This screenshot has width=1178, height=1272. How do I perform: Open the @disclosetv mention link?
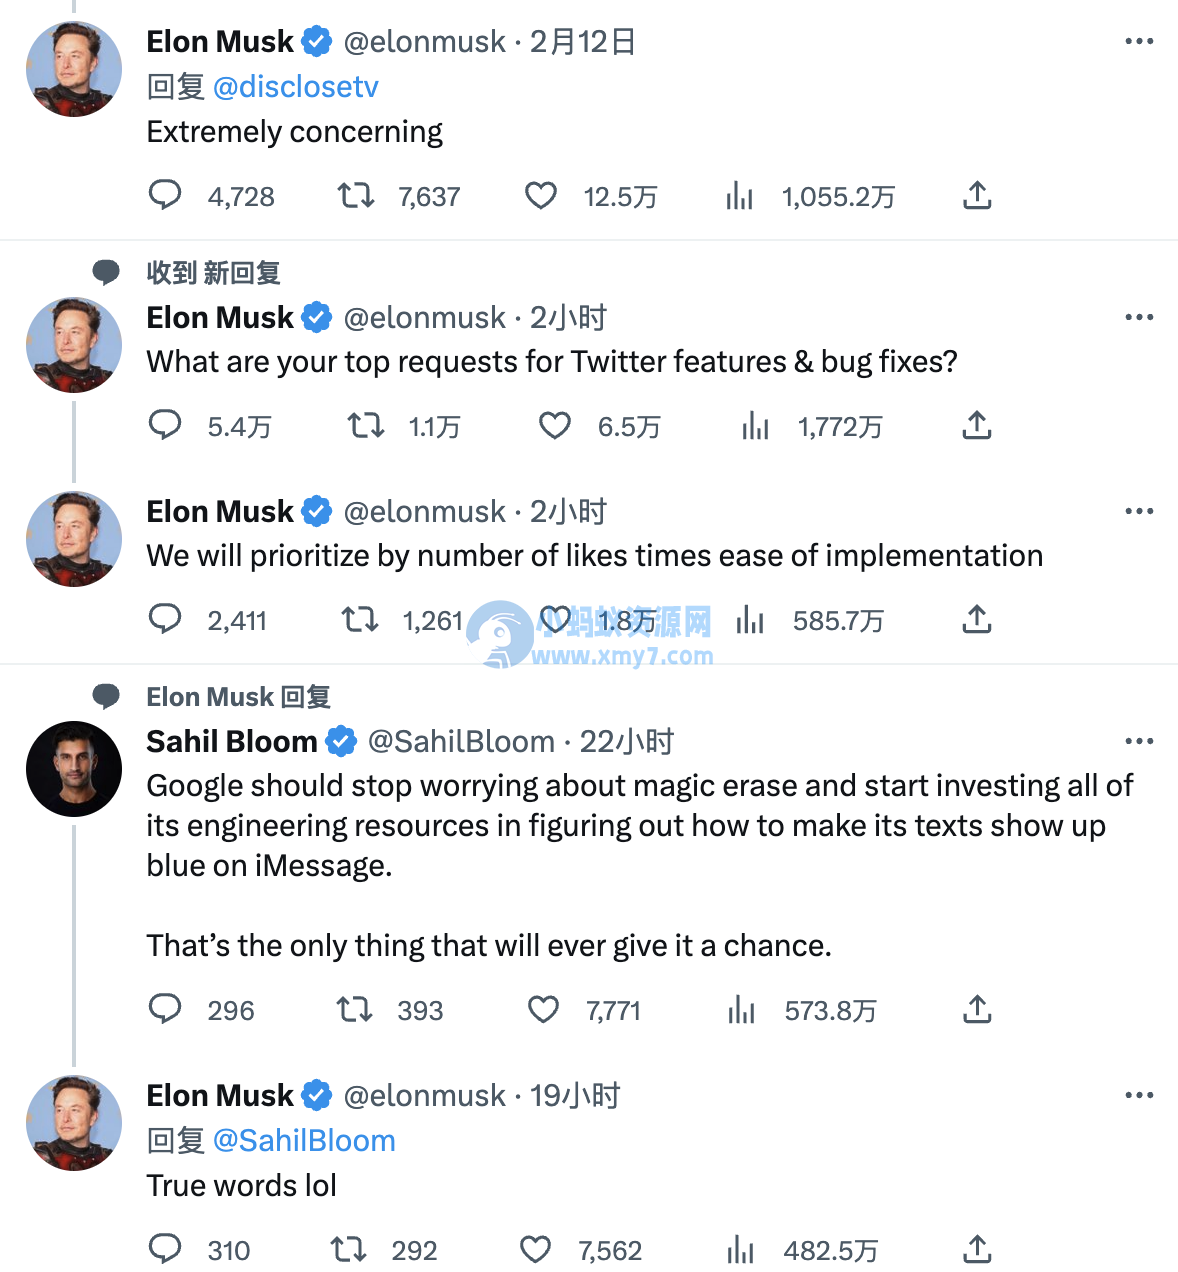click(296, 87)
